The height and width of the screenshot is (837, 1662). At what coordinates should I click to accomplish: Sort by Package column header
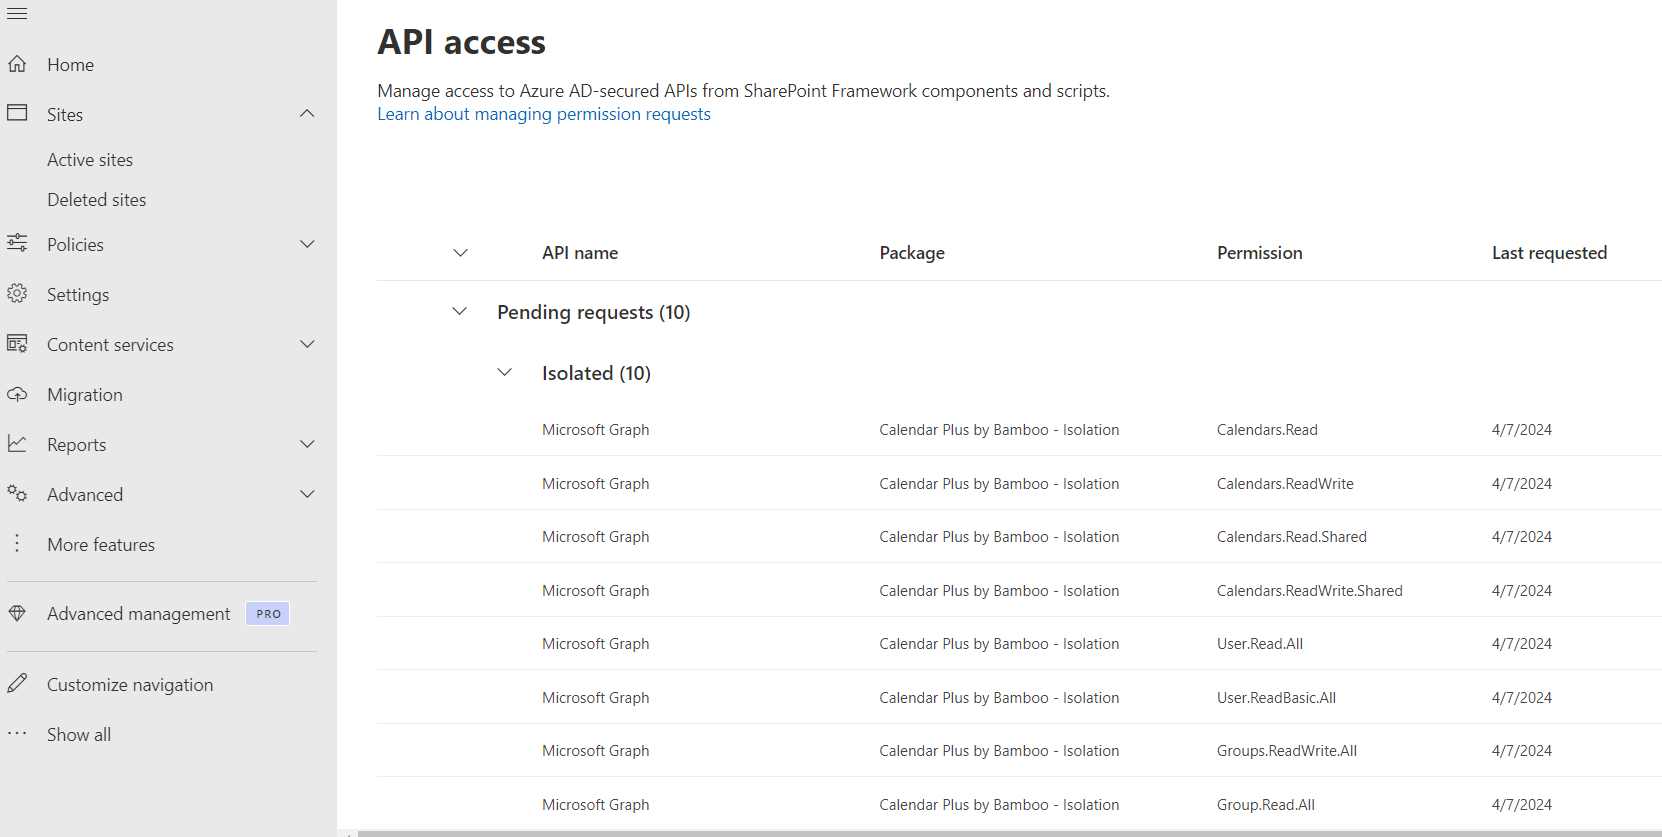[x=912, y=253]
